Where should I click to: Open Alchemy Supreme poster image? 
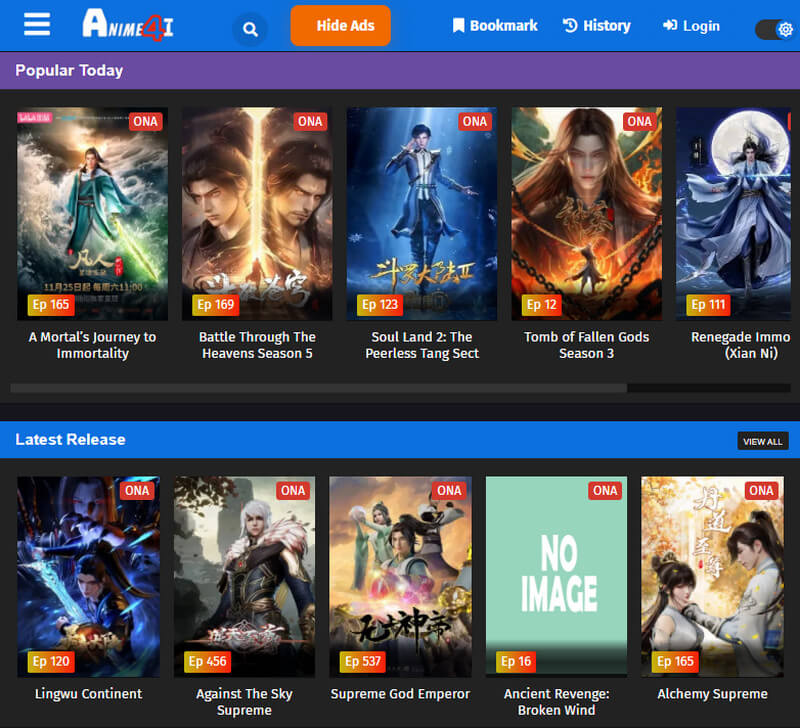click(713, 576)
